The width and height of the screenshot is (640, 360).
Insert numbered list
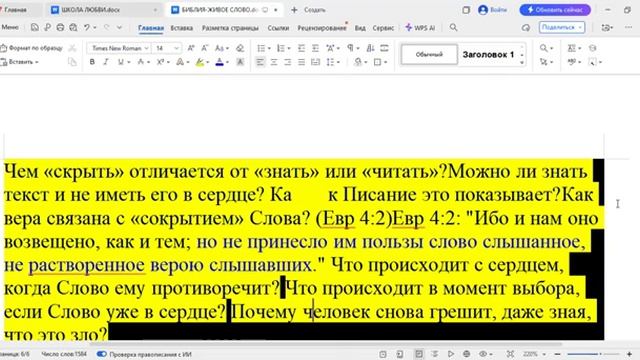(280, 48)
